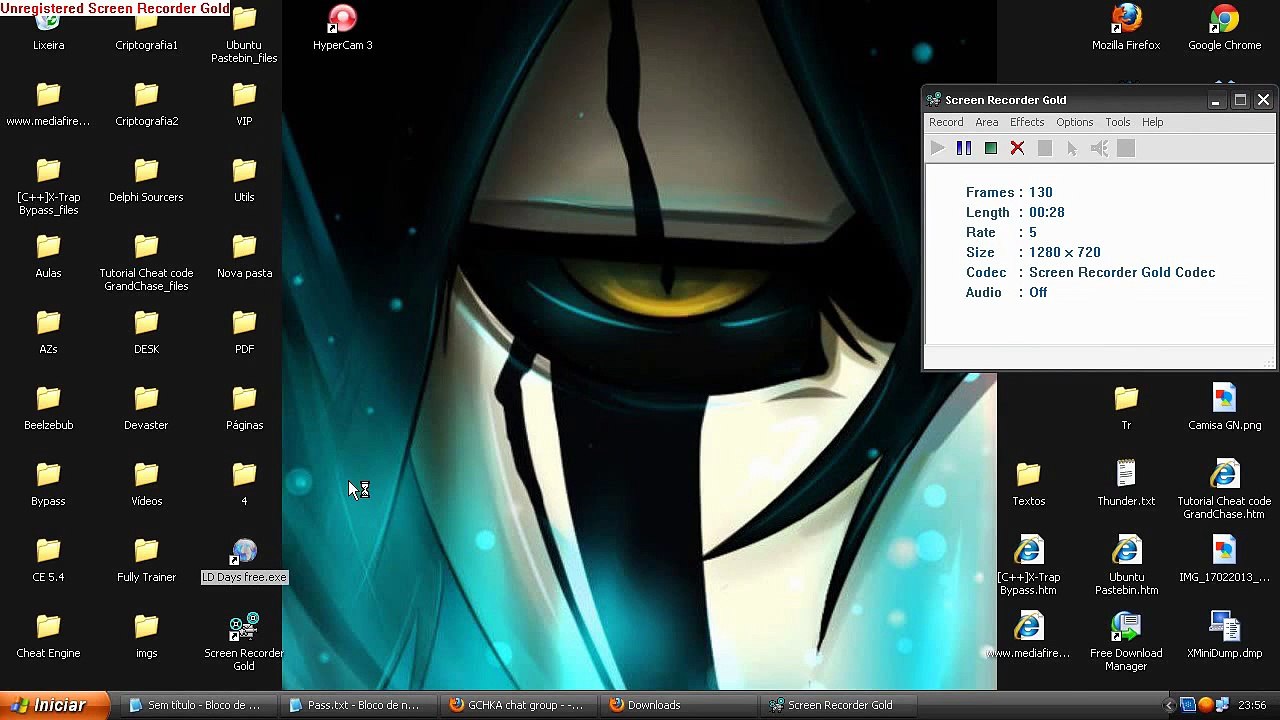Viewport: 1280px width, 720px height.
Task: Select the [C++]X-Trap Bypass.htm file
Action: click(1028, 566)
